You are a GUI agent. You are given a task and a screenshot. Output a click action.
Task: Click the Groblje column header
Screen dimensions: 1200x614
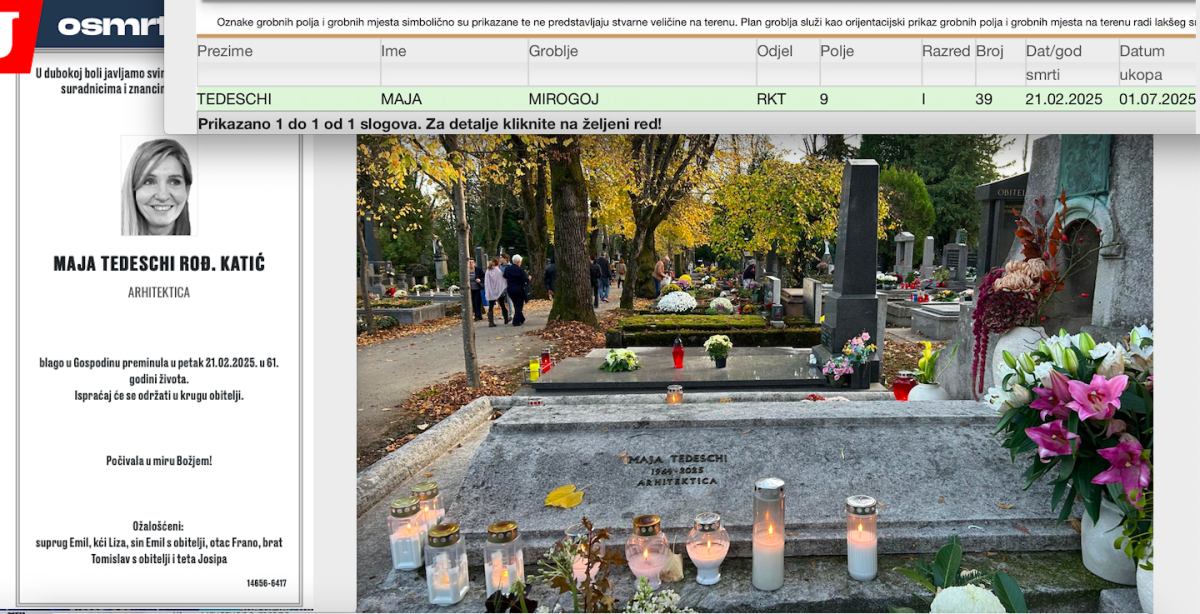tap(553, 51)
